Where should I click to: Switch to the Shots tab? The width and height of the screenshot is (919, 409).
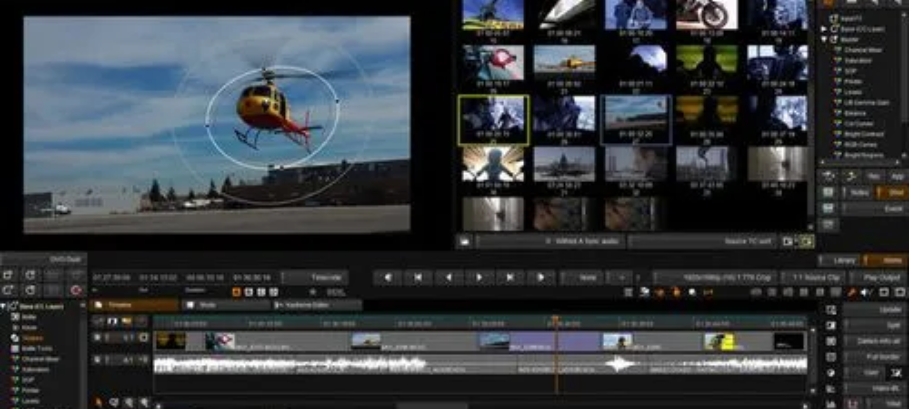coord(226,305)
